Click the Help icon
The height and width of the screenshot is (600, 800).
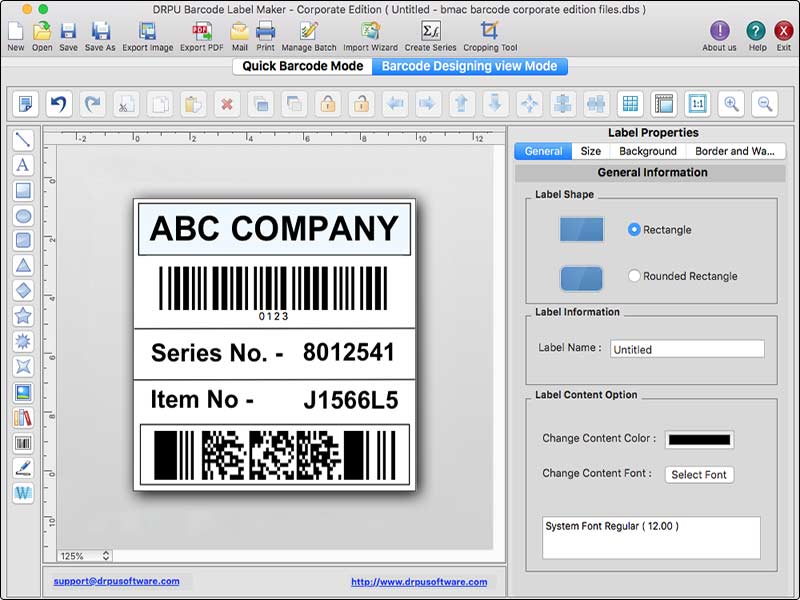click(756, 31)
